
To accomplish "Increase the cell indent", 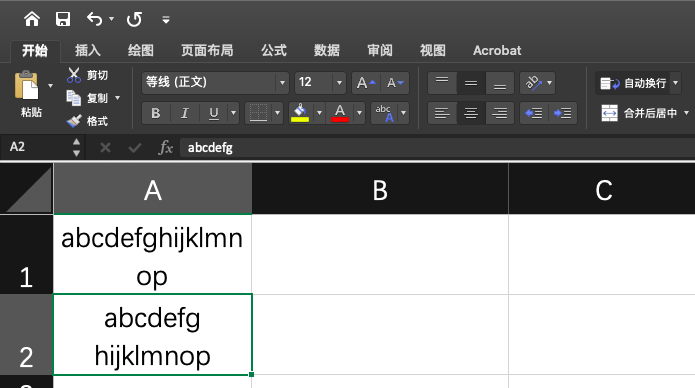I will click(563, 113).
